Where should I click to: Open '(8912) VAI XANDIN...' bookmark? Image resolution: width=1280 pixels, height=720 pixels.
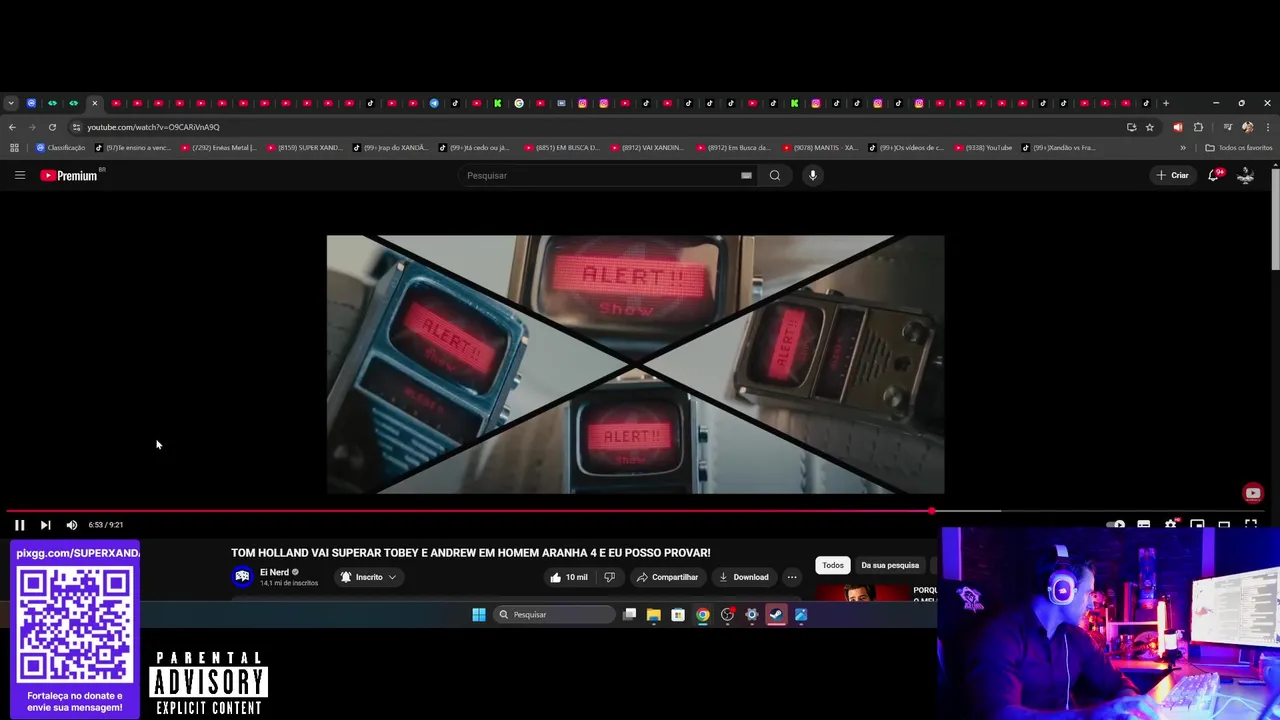point(647,148)
